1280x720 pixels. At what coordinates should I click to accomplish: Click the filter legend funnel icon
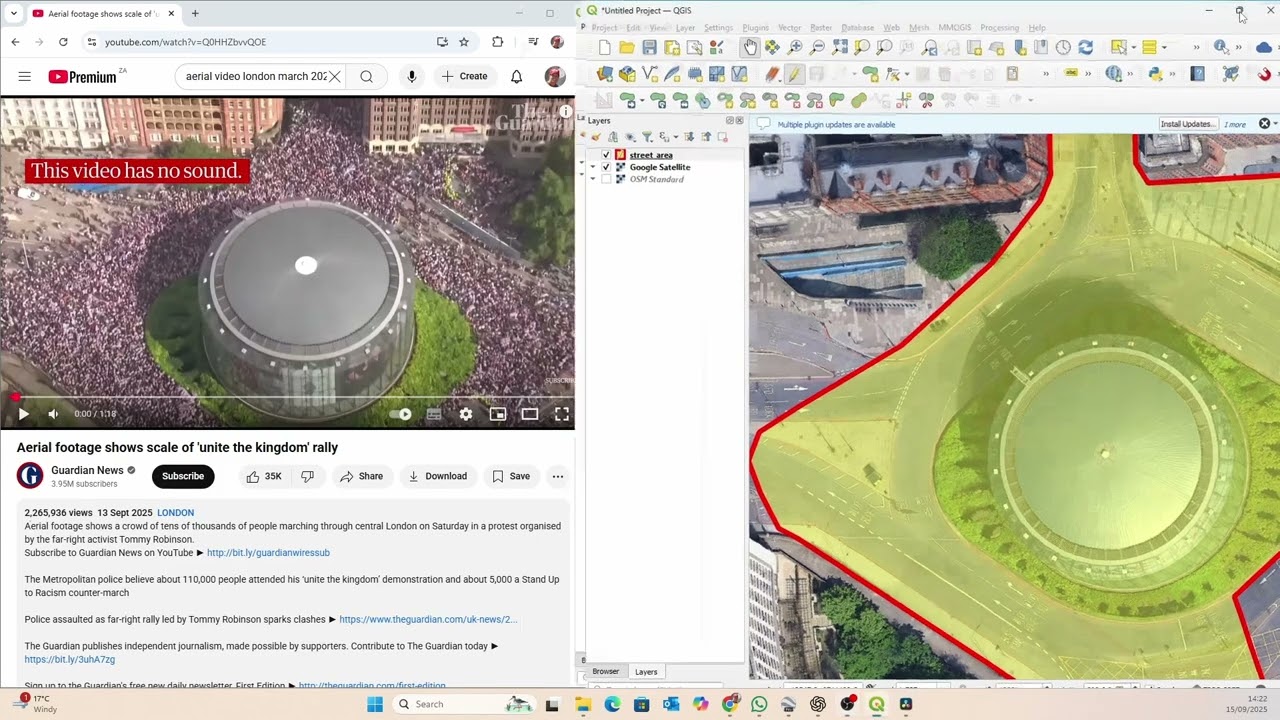point(647,137)
